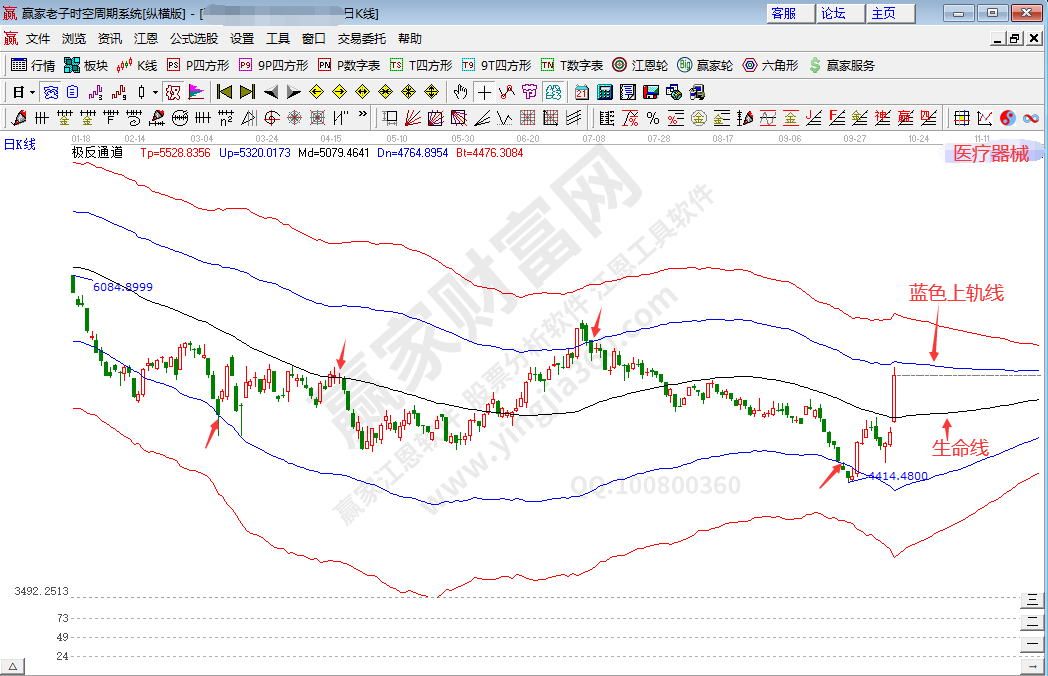1048x676 pixels.
Task: Click the 客服 button in title bar
Action: pyautogui.click(x=784, y=13)
